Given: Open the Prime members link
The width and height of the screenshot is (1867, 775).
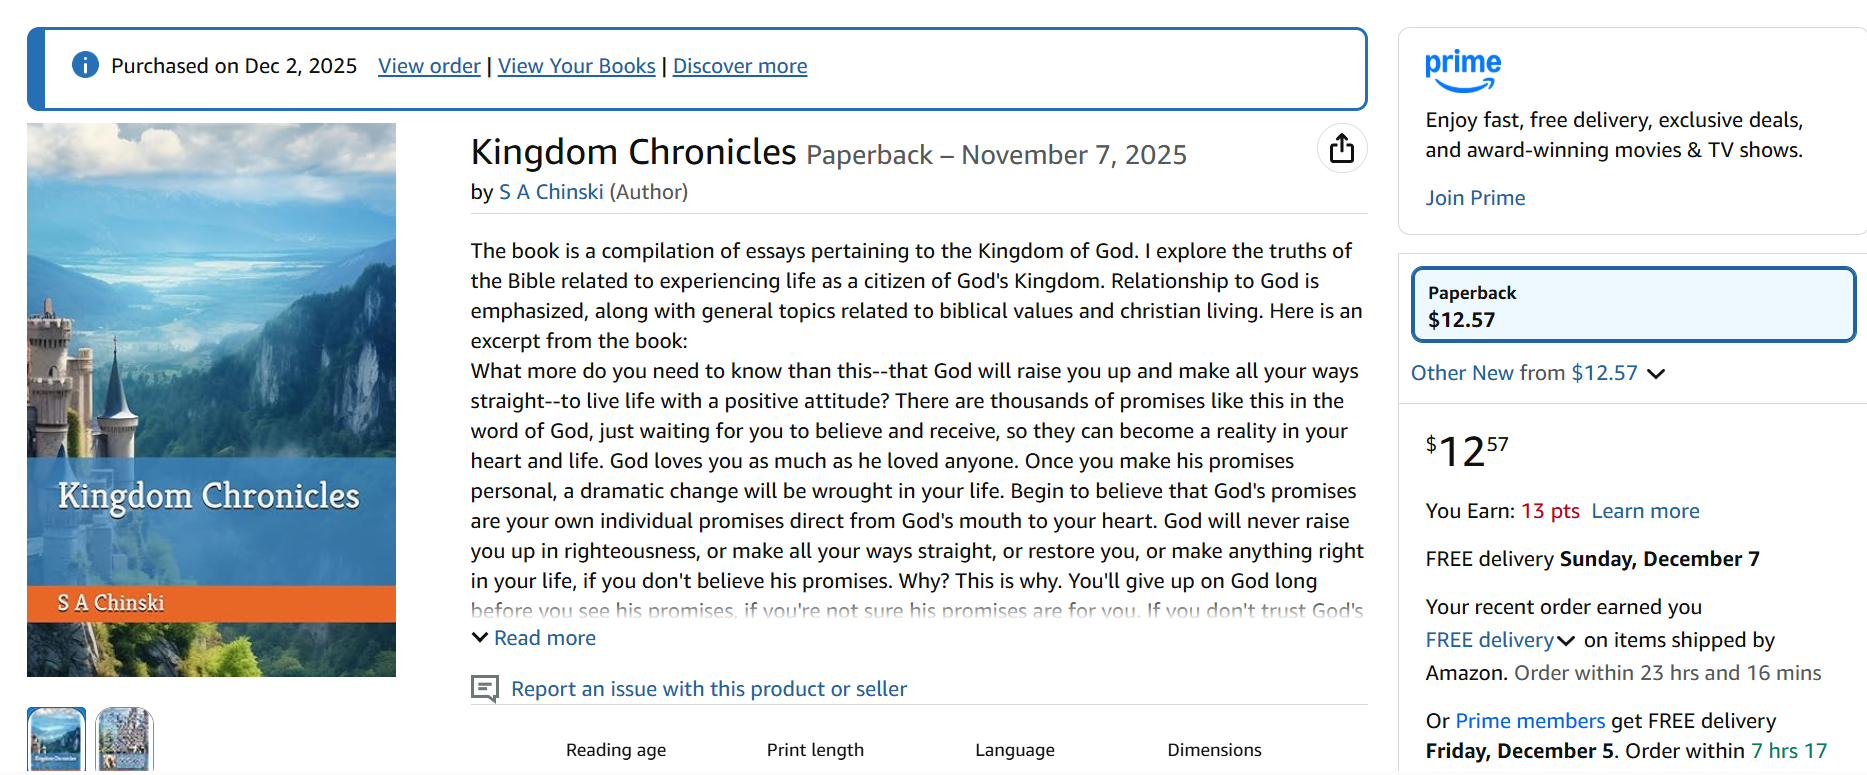Looking at the screenshot, I should (1529, 721).
